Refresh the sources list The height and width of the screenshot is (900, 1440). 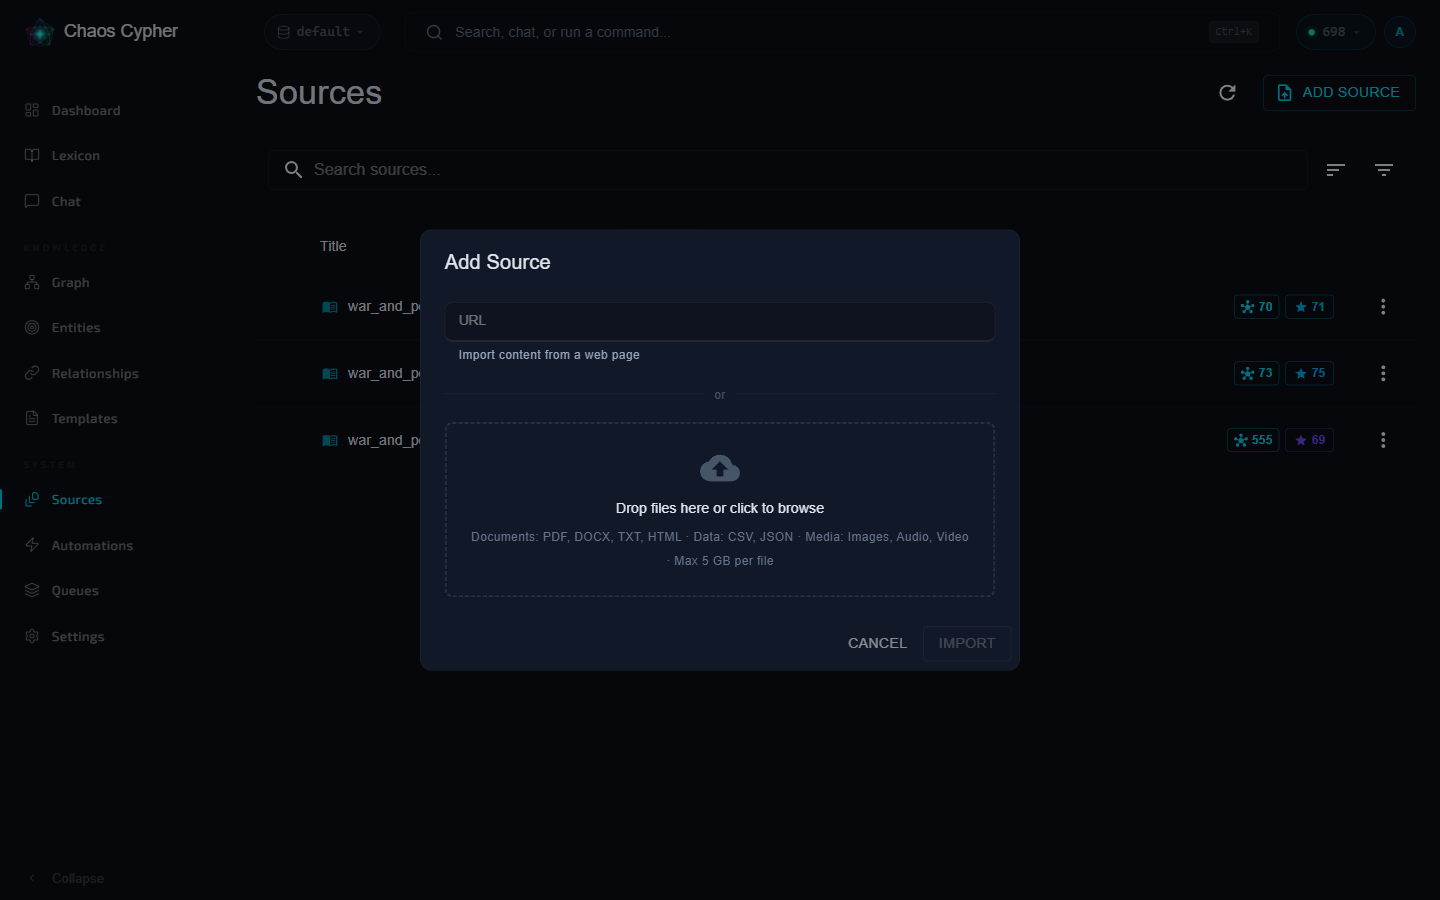coord(1227,93)
